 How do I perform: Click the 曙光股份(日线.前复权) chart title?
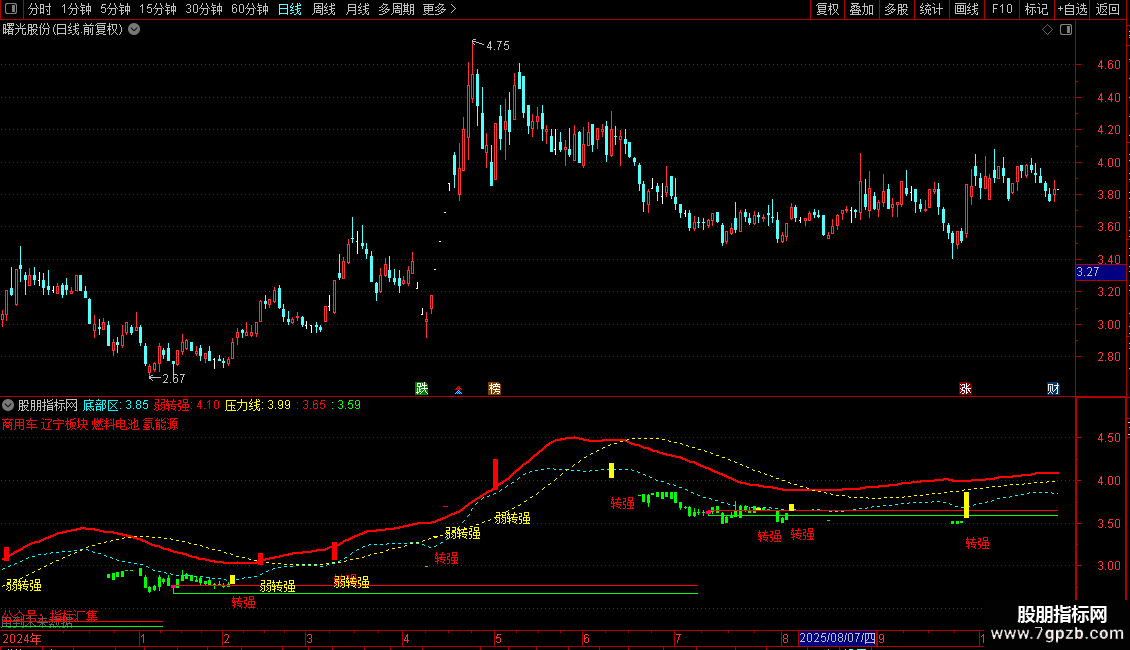point(63,30)
